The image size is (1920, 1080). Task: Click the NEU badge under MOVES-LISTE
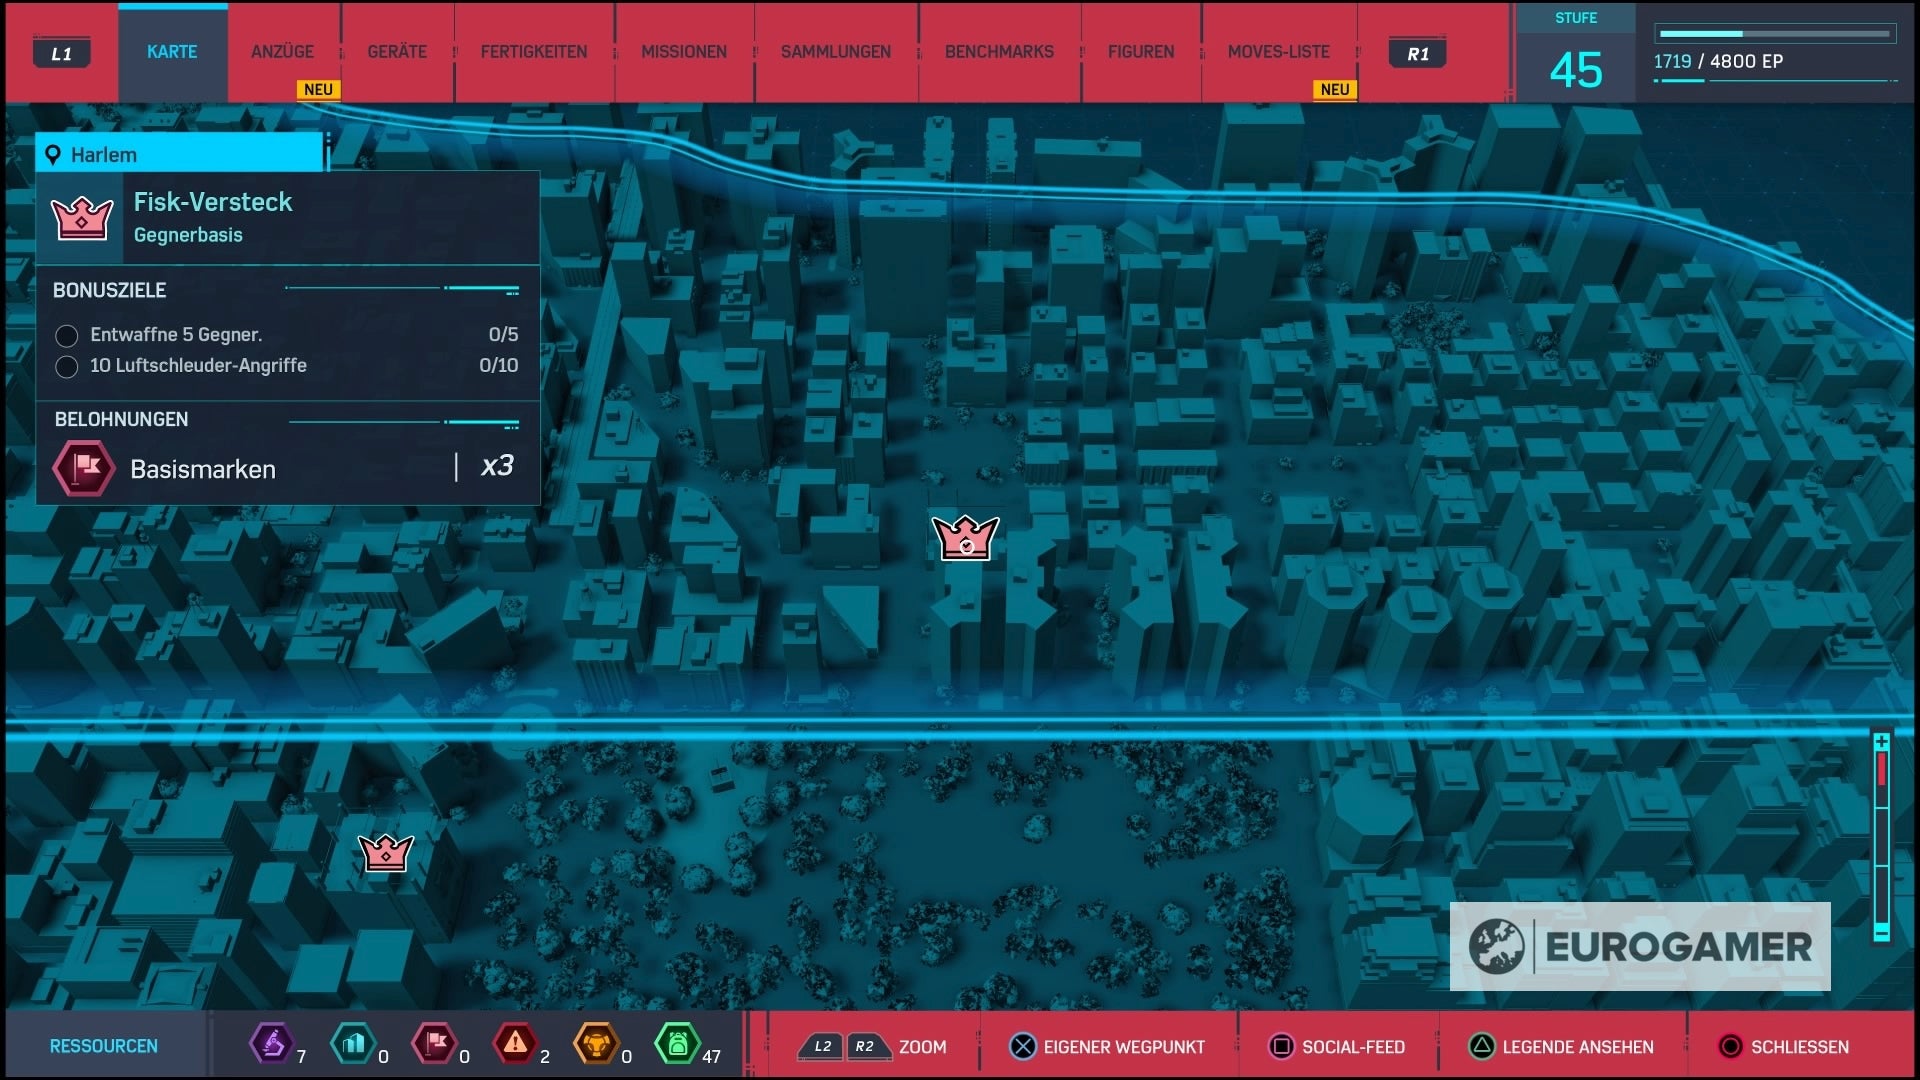[1335, 89]
